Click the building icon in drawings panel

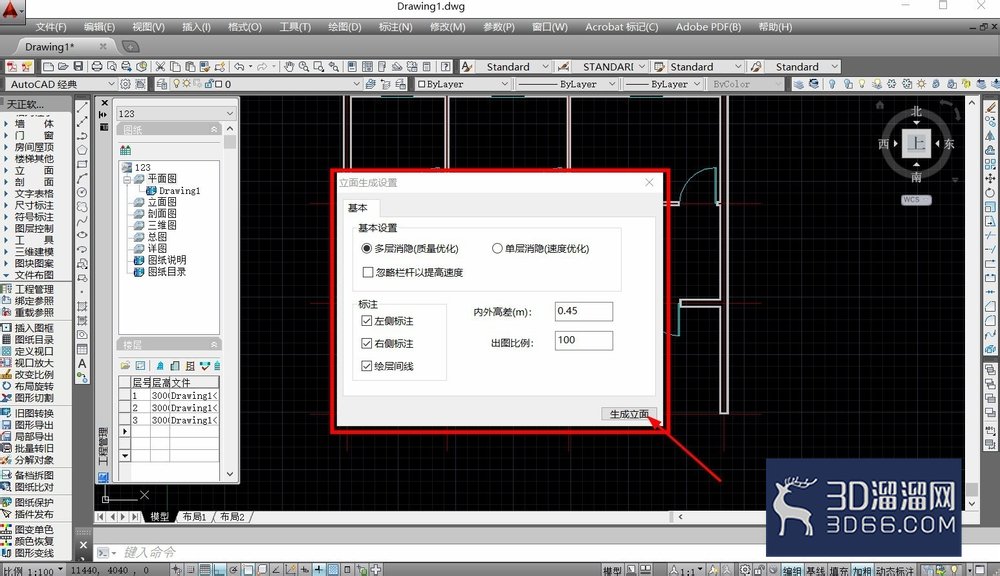click(x=126, y=150)
